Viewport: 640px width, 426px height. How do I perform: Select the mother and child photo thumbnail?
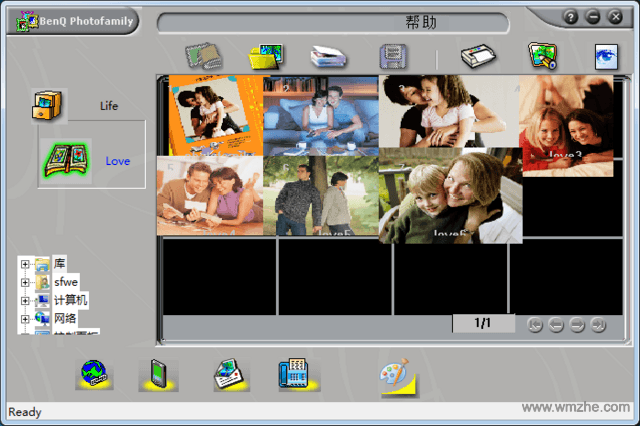[450, 196]
